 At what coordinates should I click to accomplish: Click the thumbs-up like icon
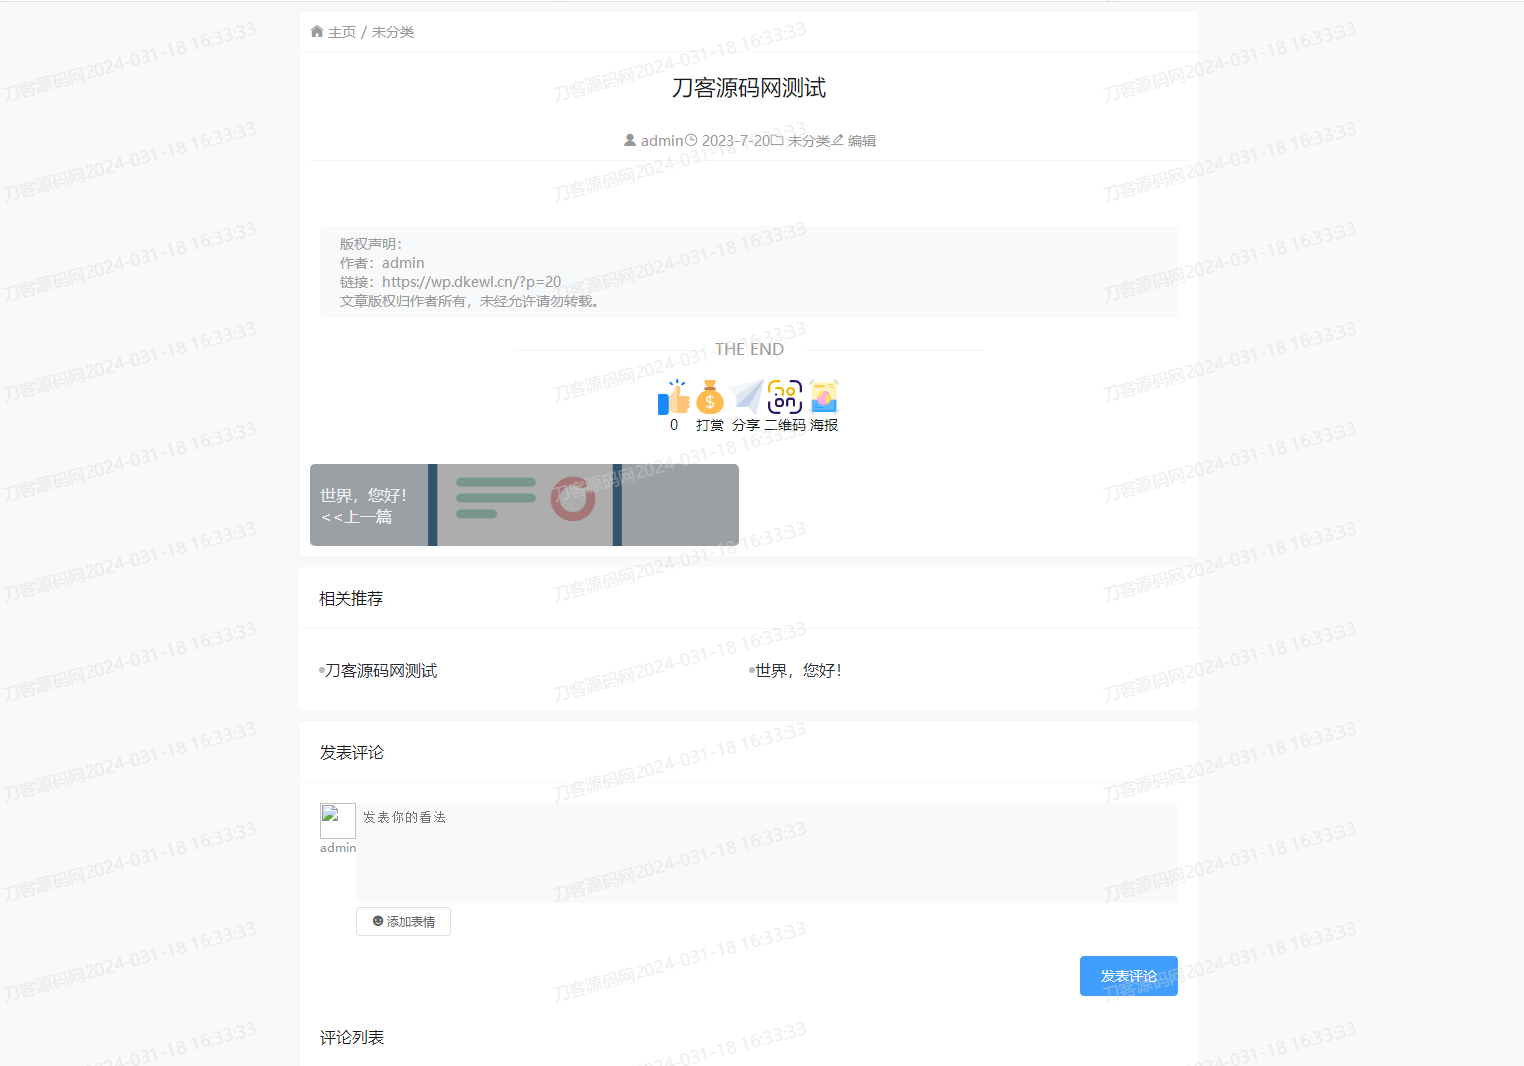674,397
